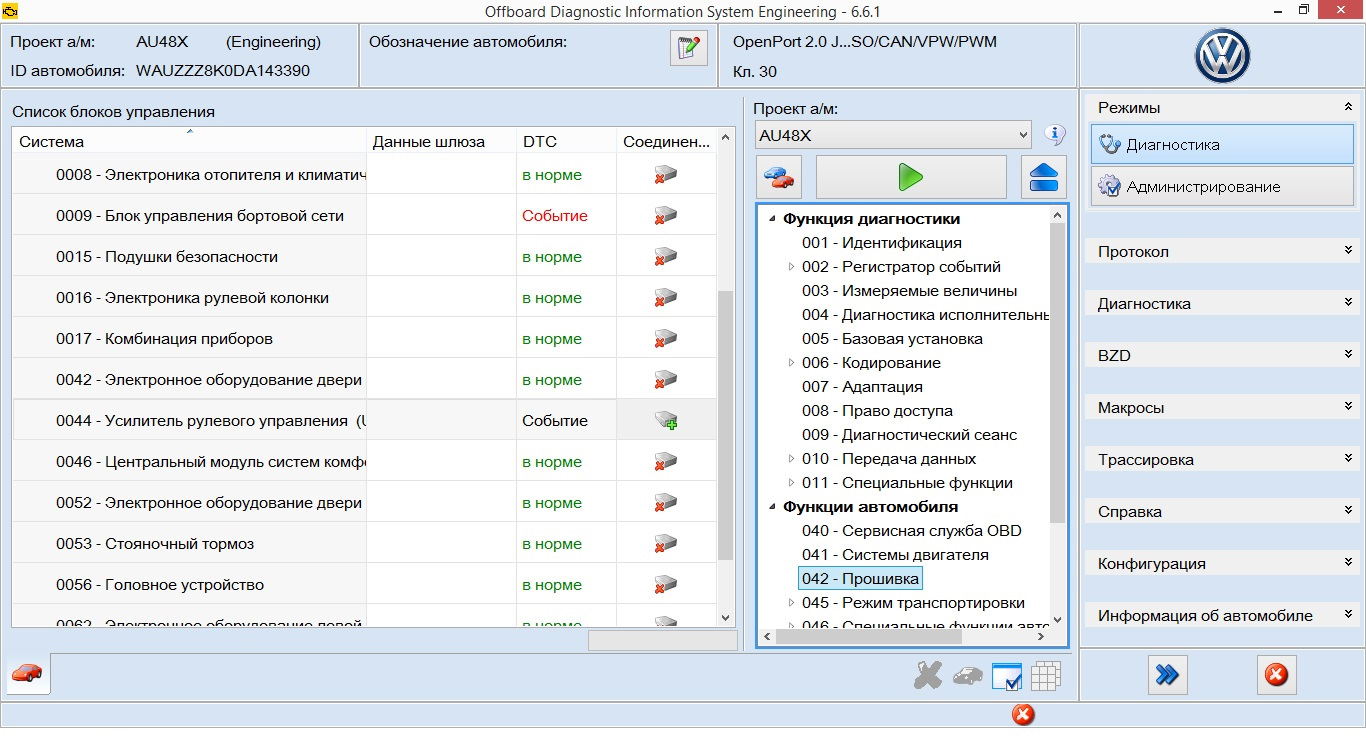Collapse the Функция диагностики tree group

(772, 219)
